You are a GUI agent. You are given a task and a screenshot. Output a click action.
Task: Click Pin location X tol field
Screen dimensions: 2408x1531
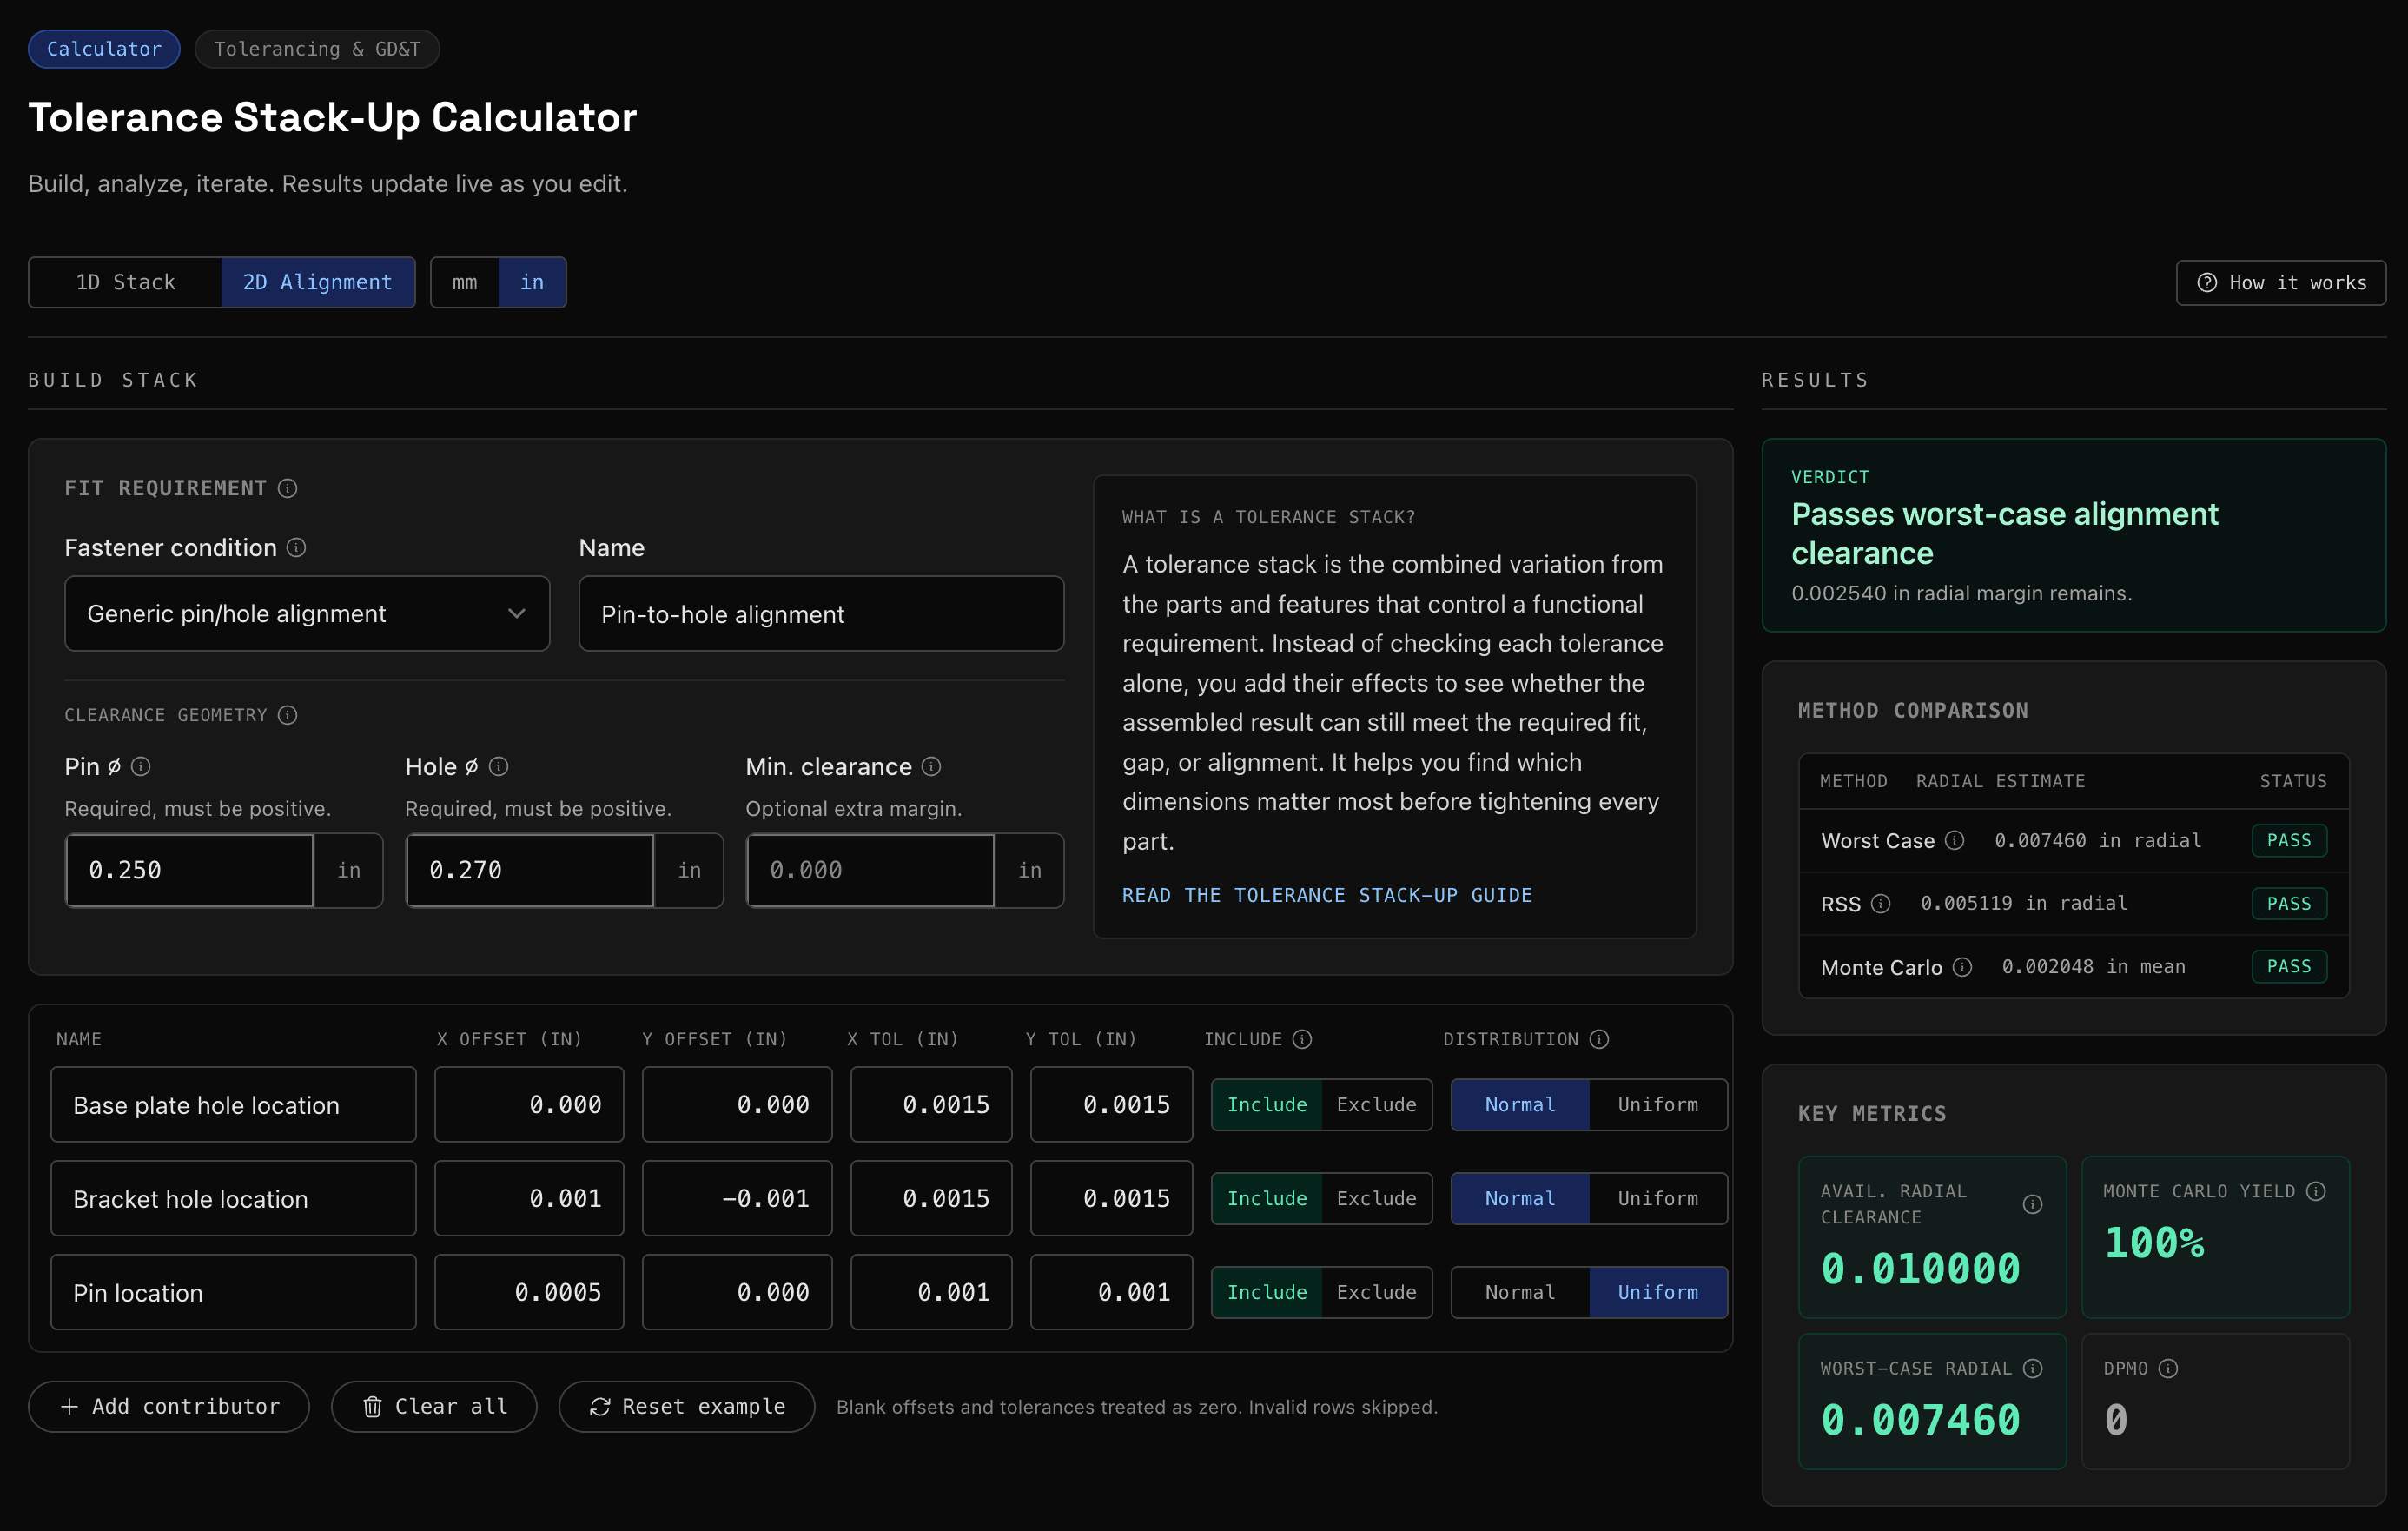click(931, 1292)
